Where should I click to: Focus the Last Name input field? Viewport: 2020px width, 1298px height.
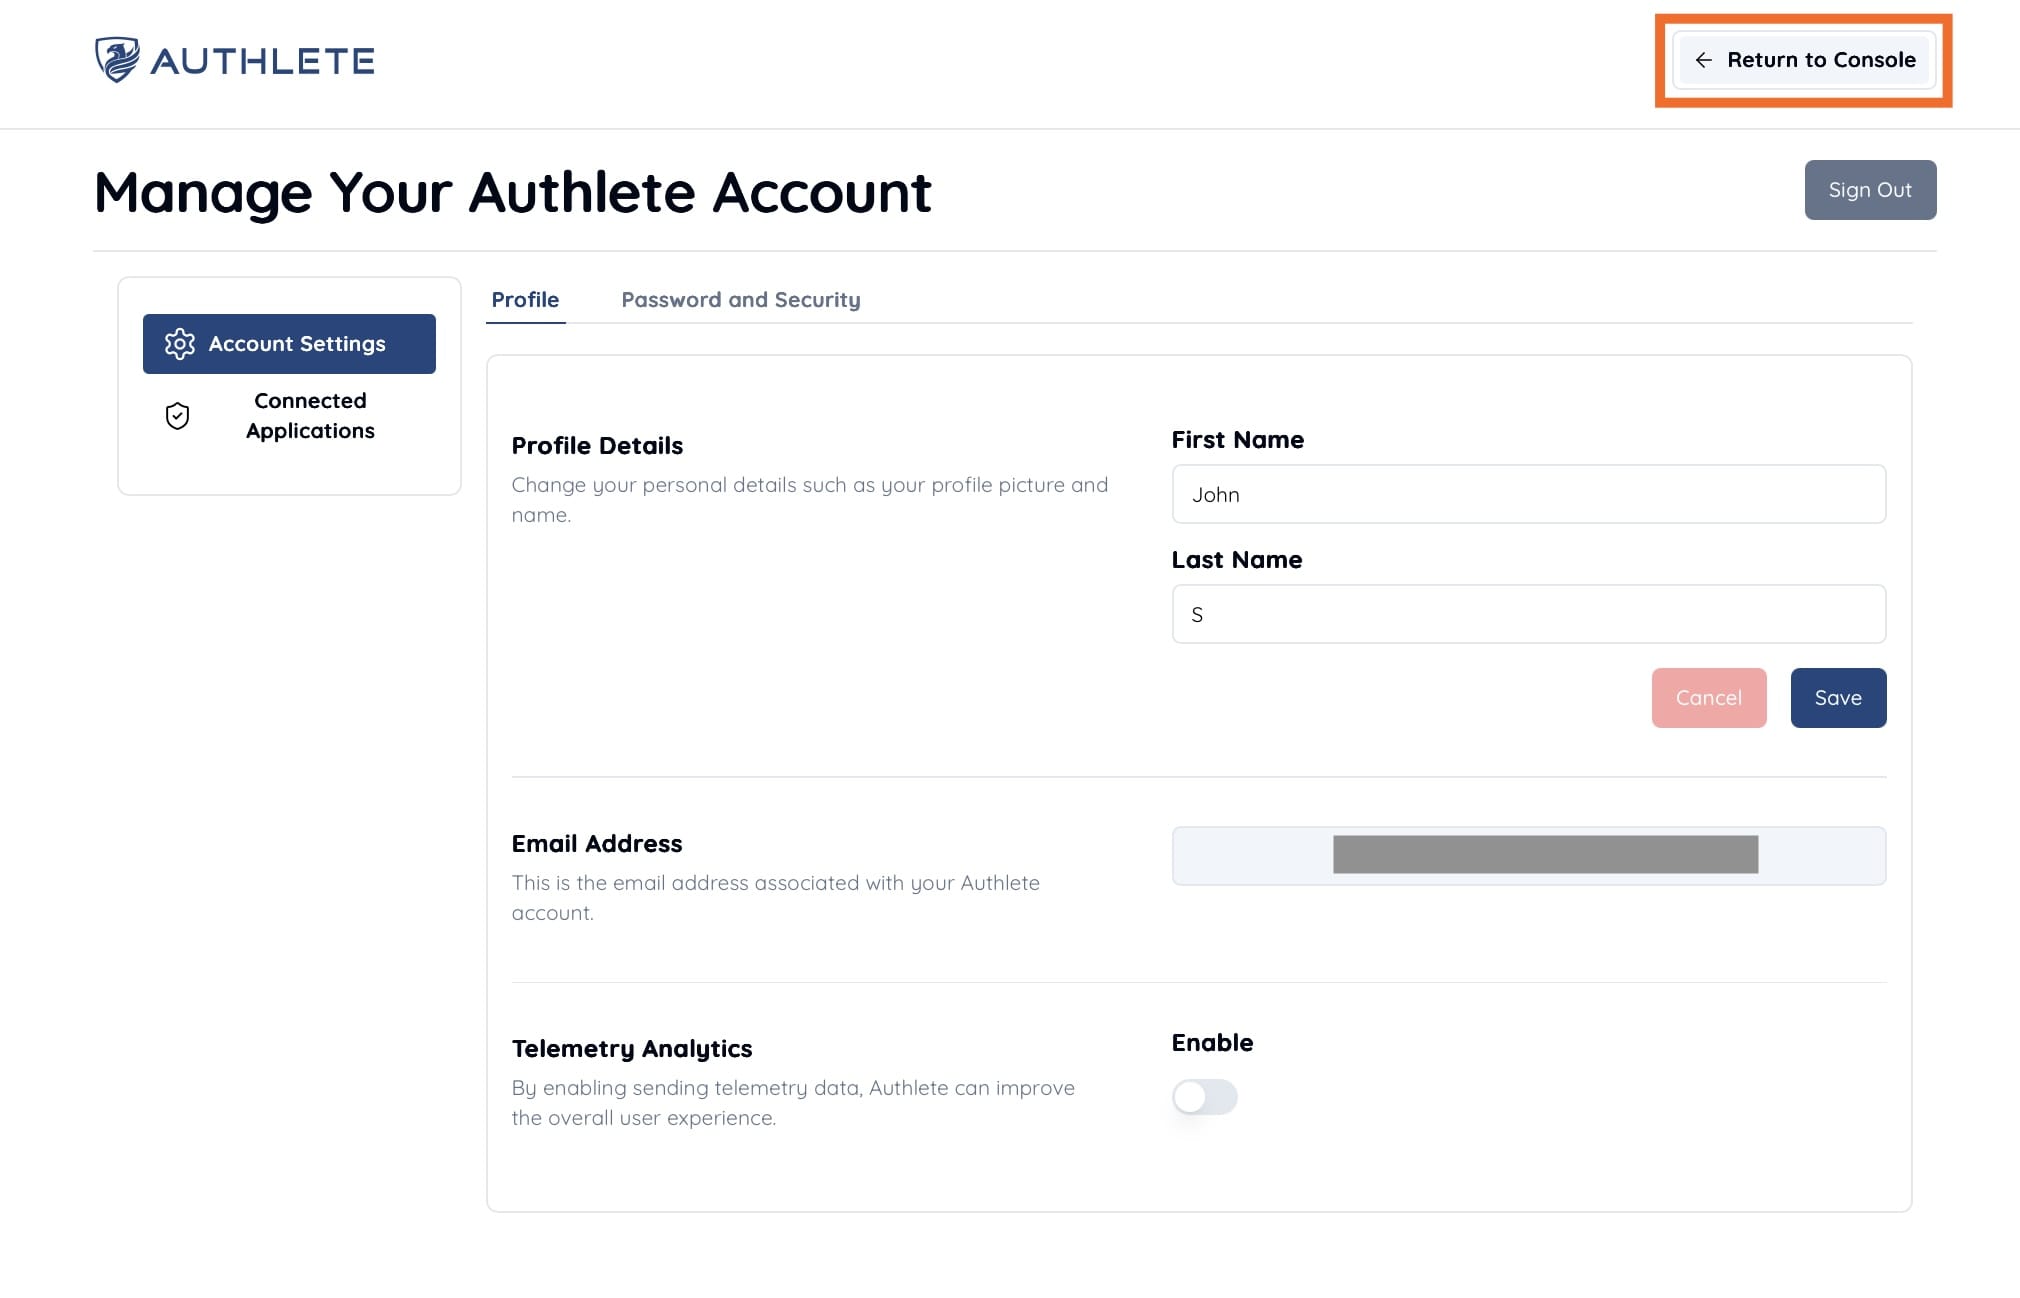pos(1528,614)
